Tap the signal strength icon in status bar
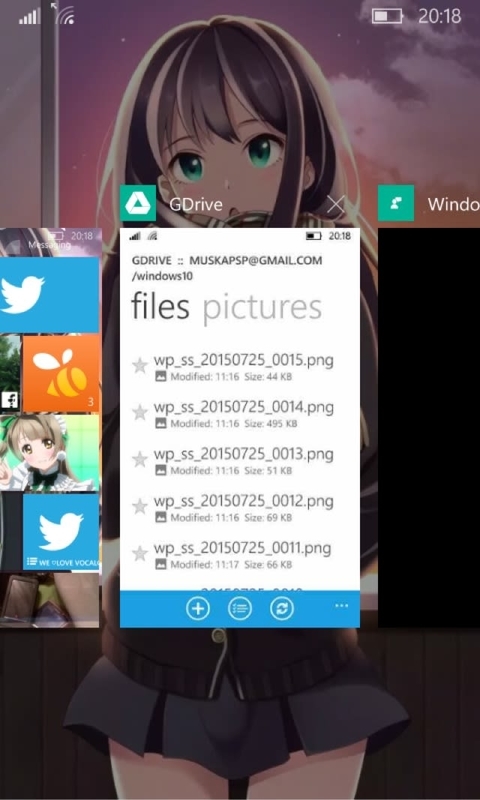 click(x=30, y=17)
